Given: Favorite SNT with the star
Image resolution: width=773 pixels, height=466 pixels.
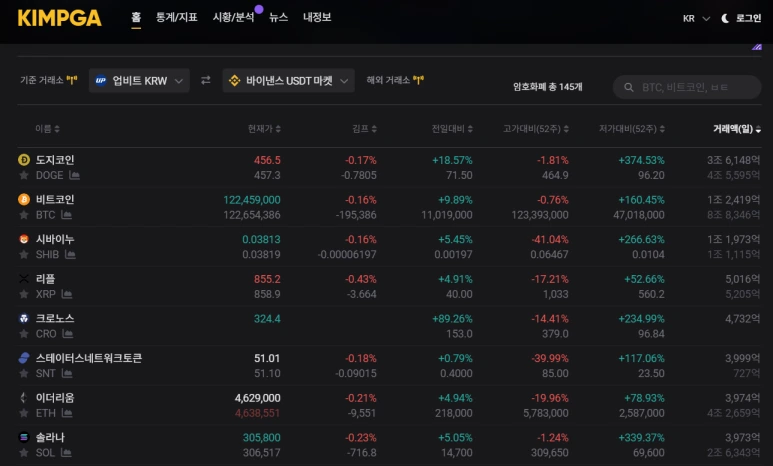Looking at the screenshot, I should click(24, 373).
